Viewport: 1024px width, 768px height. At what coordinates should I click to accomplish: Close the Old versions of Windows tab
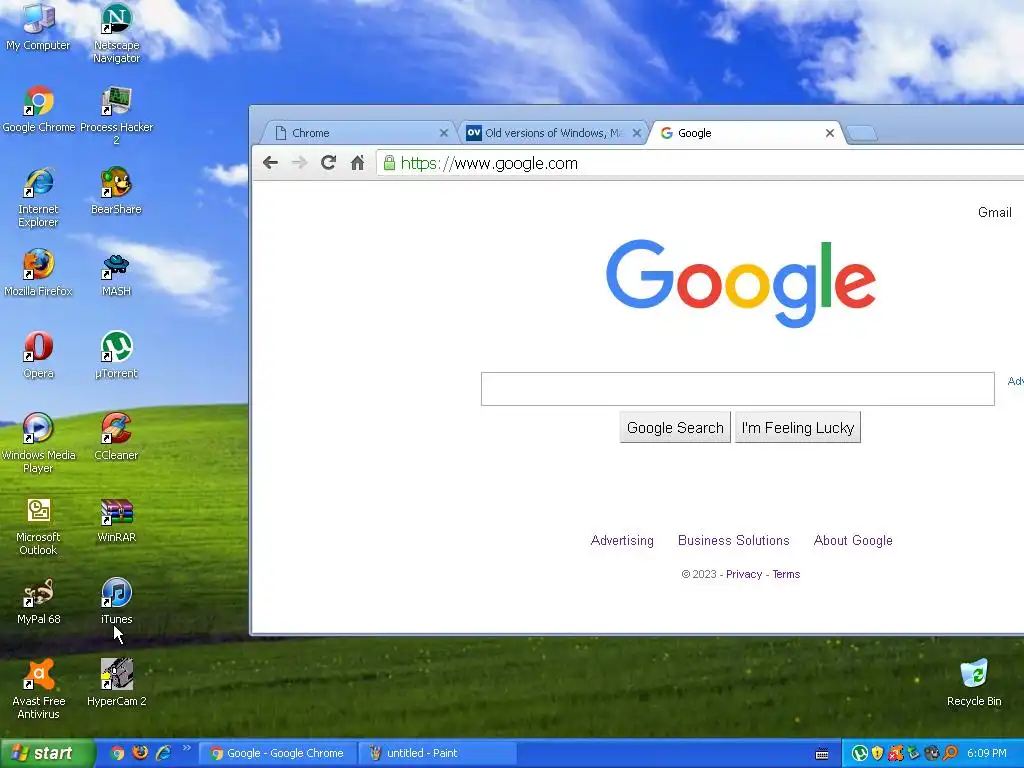click(637, 133)
